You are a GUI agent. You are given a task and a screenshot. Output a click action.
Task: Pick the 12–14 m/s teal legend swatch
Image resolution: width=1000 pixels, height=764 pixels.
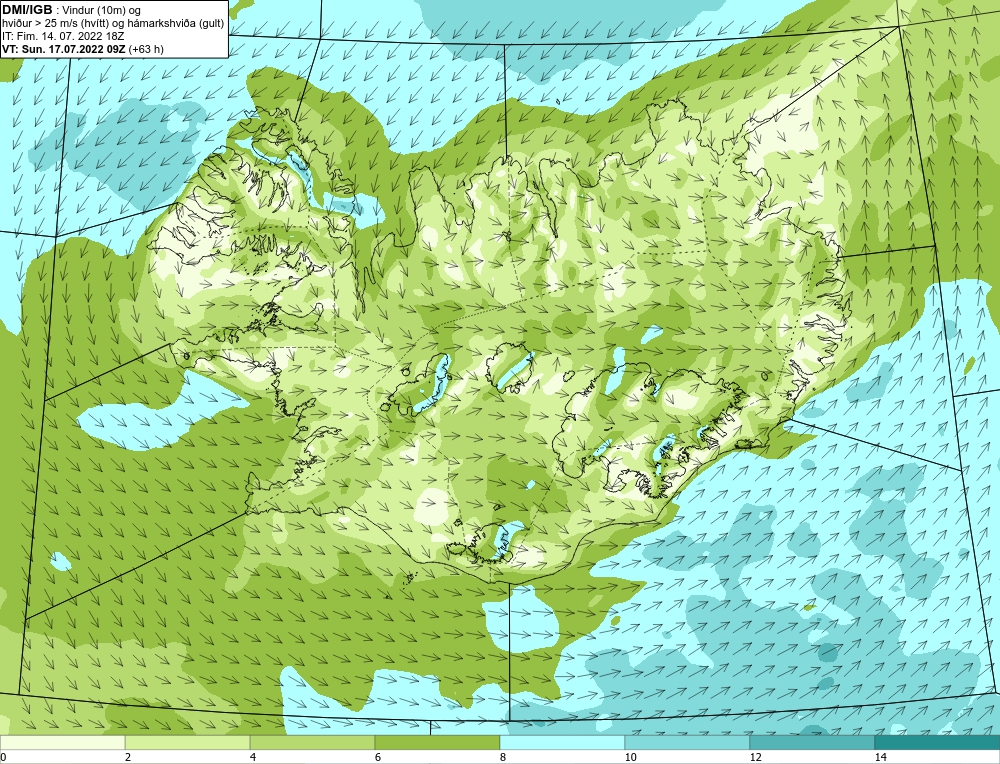pos(812,742)
